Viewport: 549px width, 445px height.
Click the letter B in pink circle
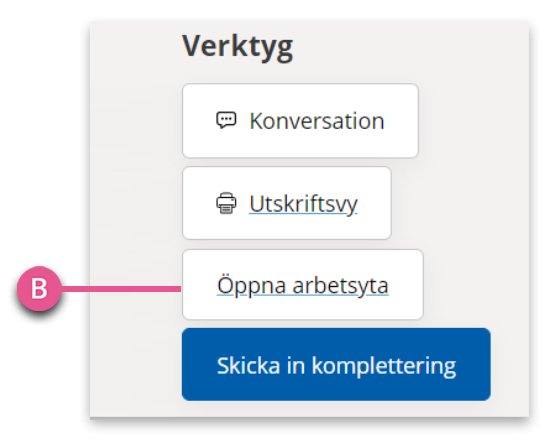[39, 289]
